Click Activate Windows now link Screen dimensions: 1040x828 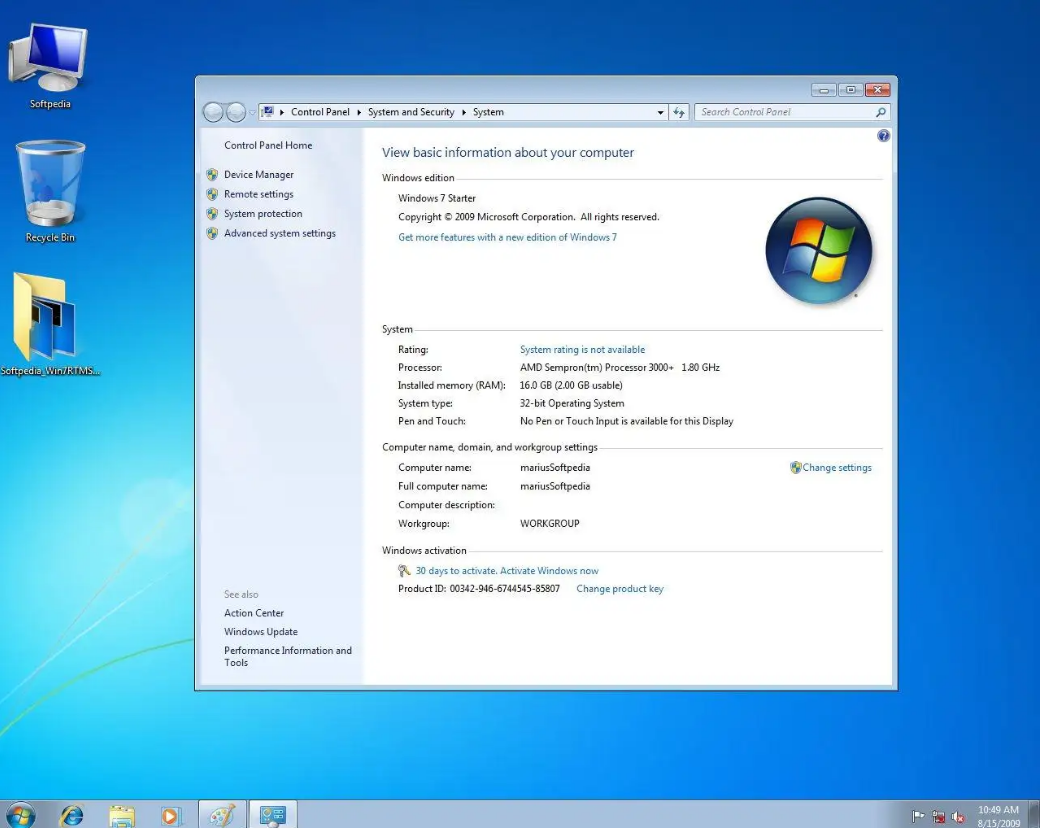click(x=549, y=571)
